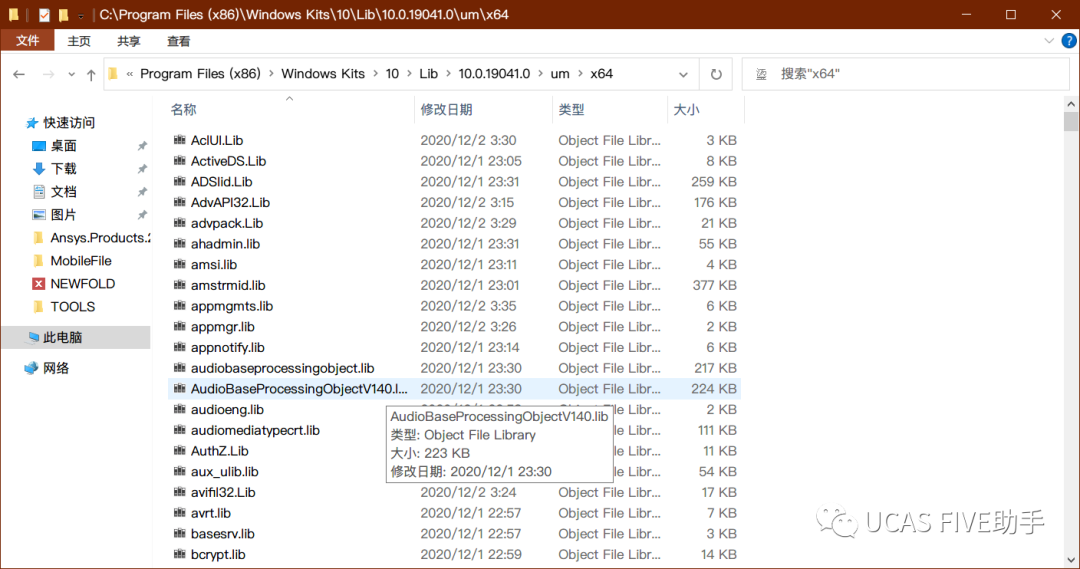Click the aux_ulib.lib file name
The image size is (1080, 569).
click(x=225, y=472)
